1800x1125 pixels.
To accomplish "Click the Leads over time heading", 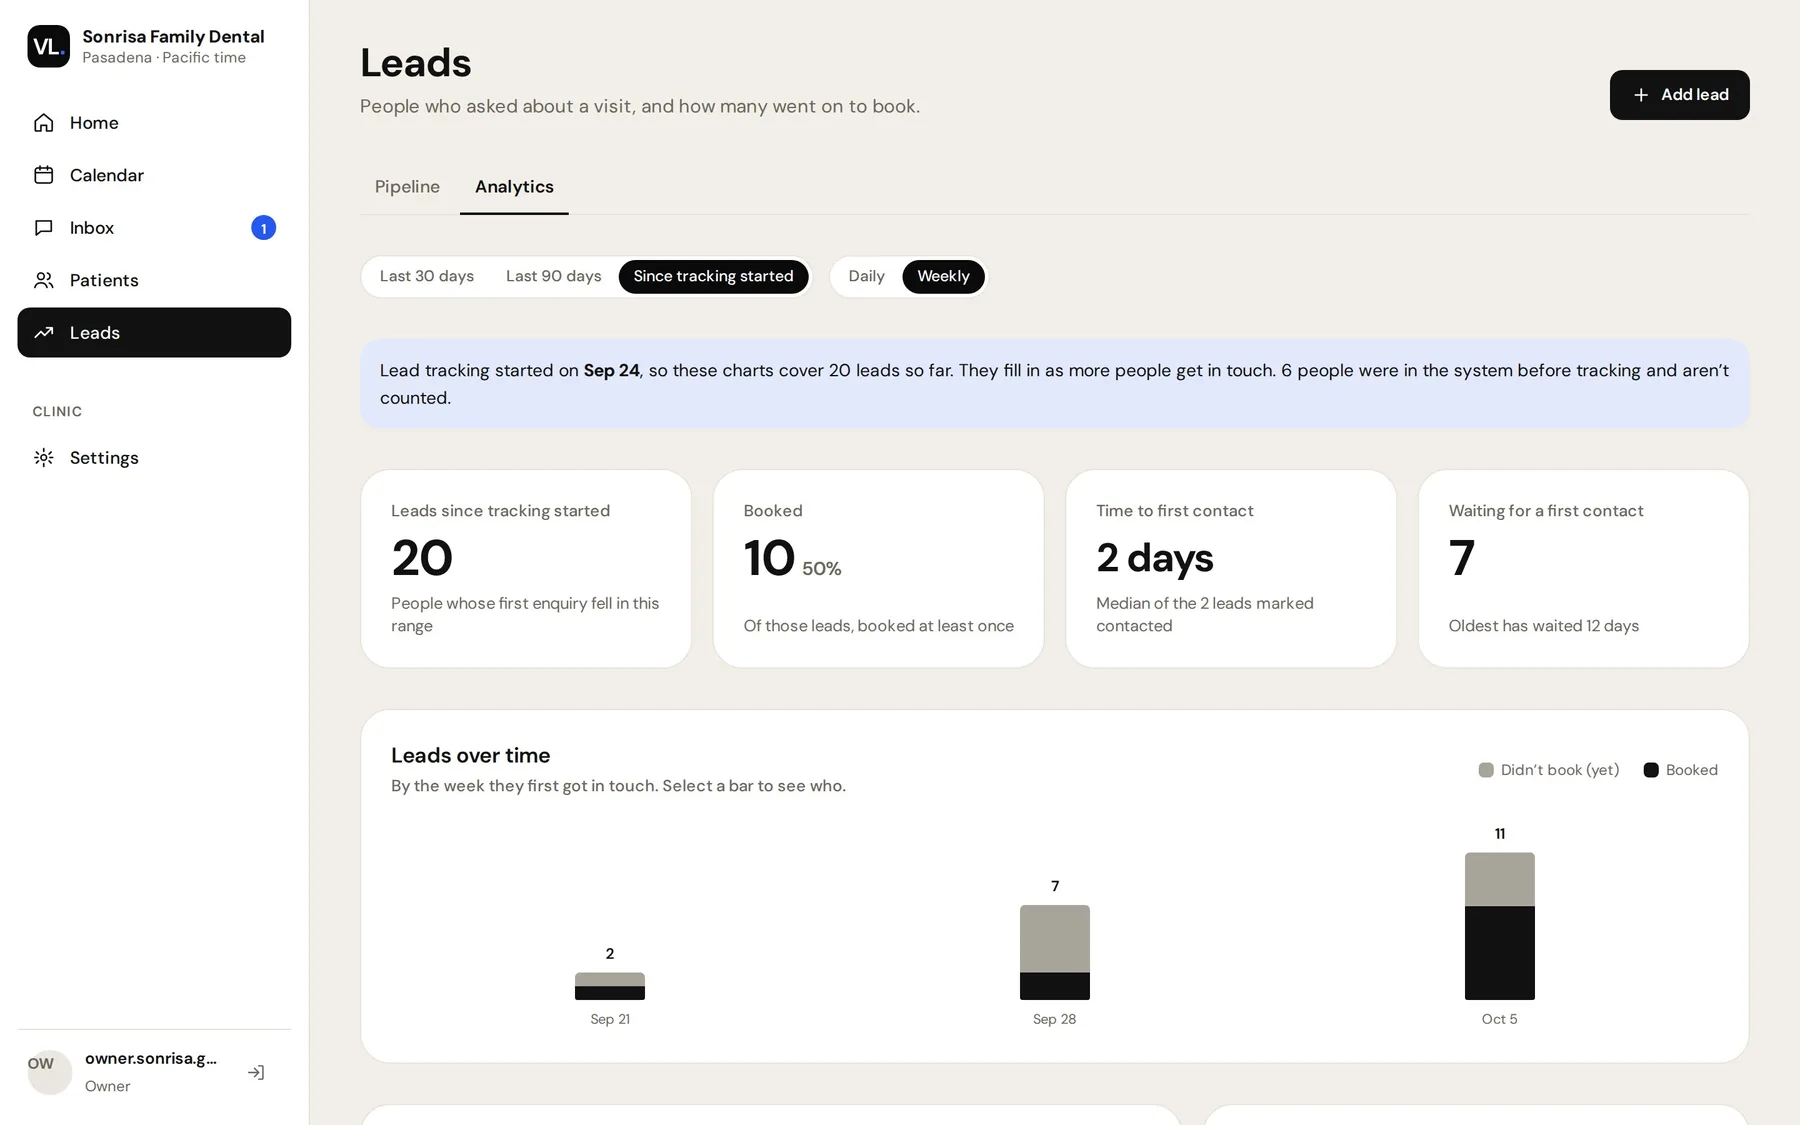I will 470,756.
